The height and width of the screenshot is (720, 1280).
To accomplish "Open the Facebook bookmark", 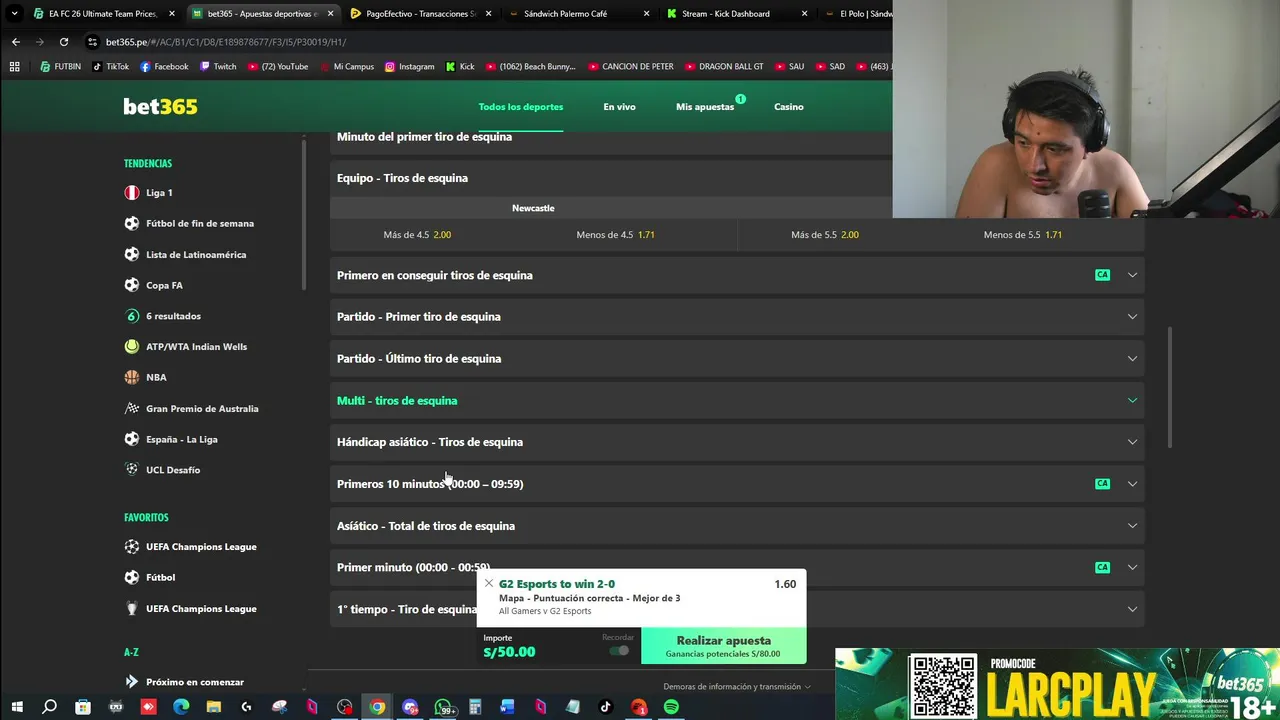I will [x=164, y=66].
